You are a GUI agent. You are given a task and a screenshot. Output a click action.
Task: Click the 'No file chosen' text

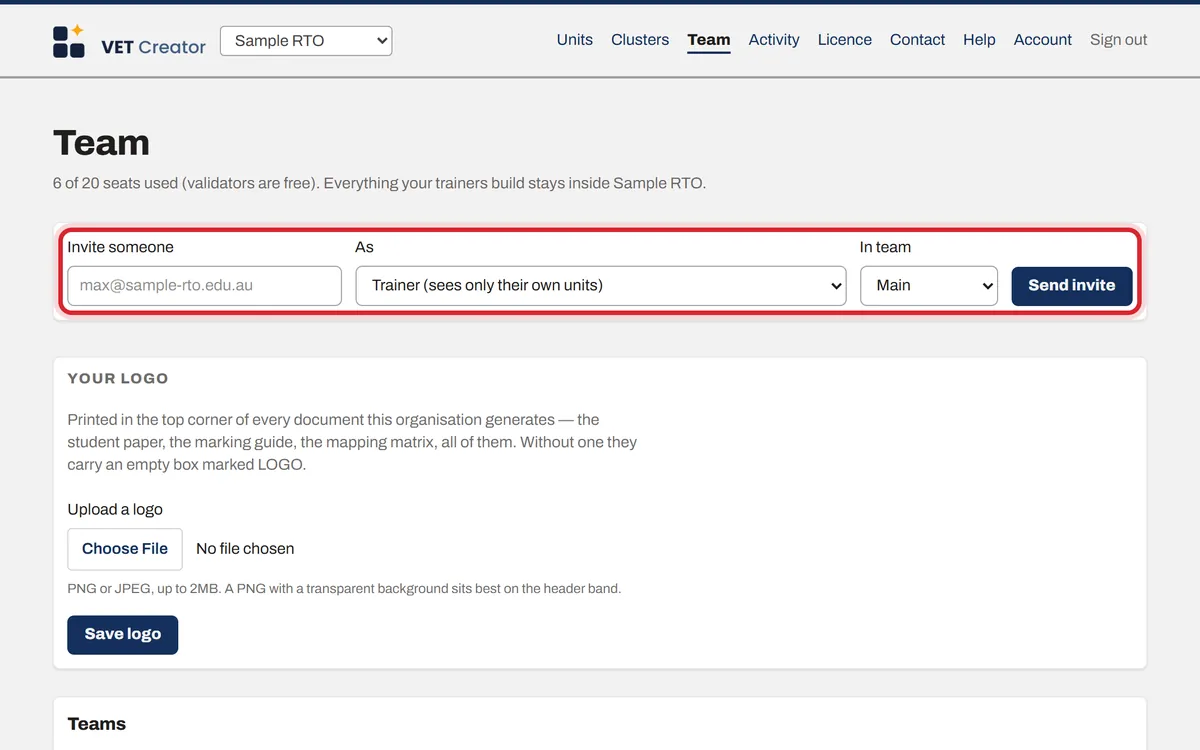(245, 549)
